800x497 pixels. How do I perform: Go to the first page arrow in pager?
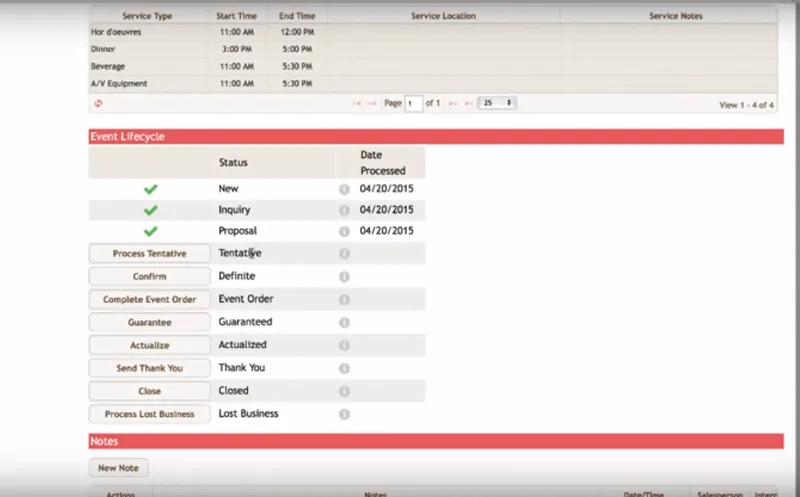coord(357,104)
